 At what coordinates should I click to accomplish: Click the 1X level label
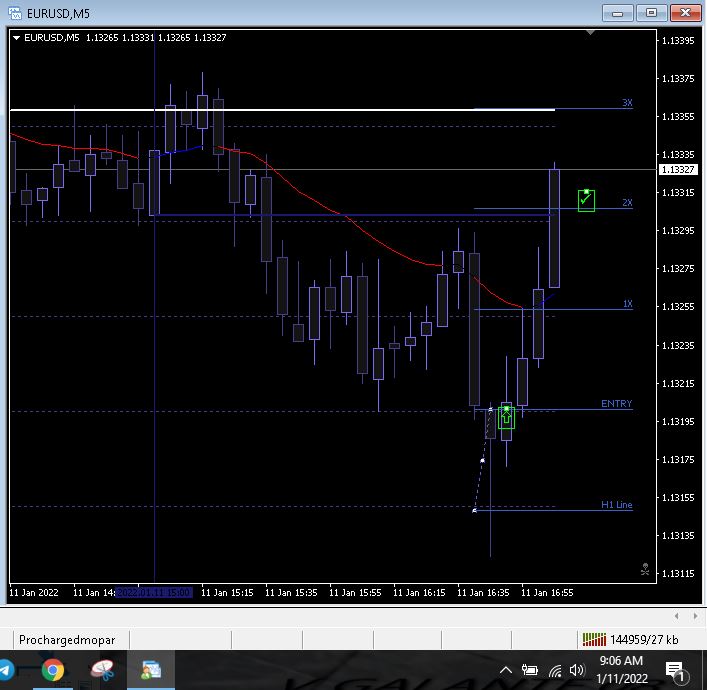(628, 304)
